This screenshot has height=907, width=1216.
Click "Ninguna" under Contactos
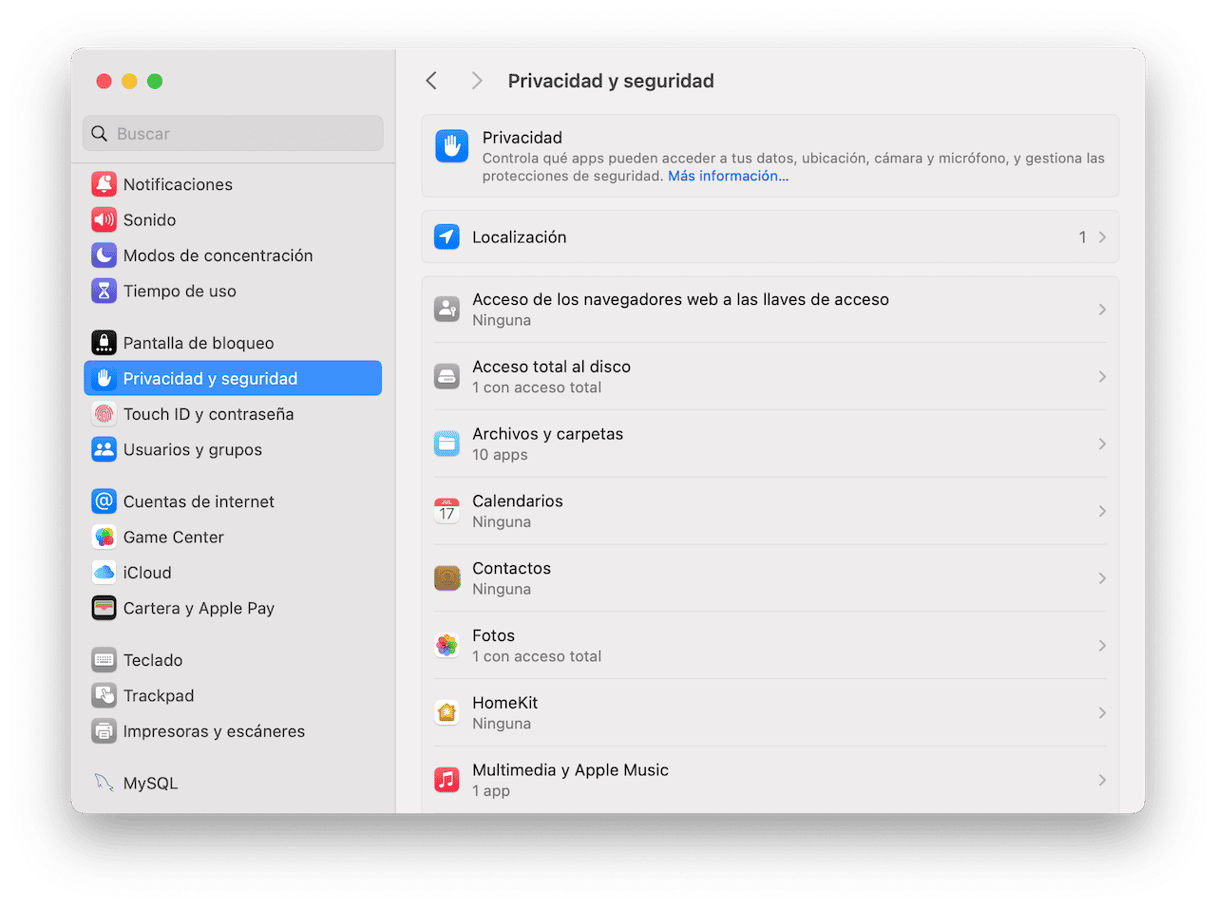(501, 589)
